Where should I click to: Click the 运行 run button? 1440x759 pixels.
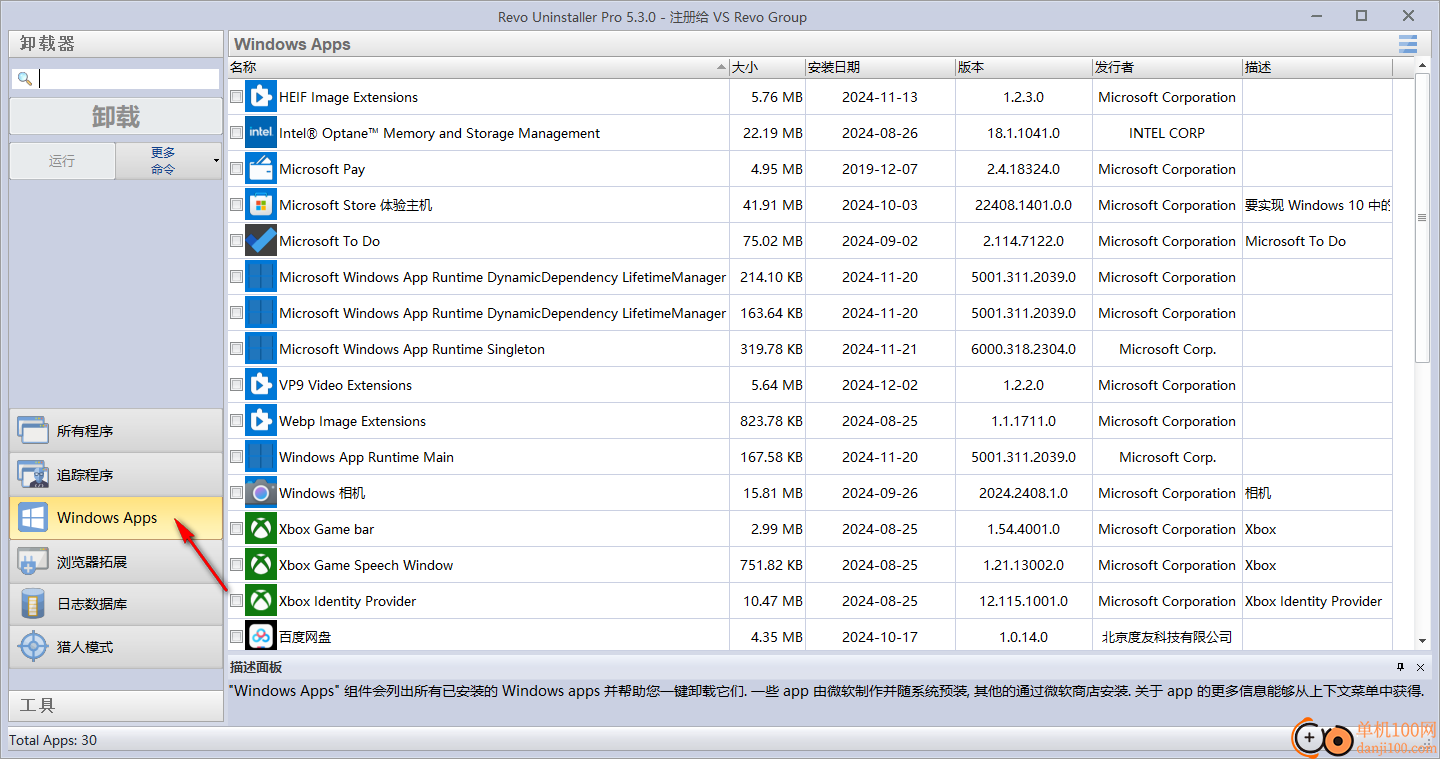point(62,161)
